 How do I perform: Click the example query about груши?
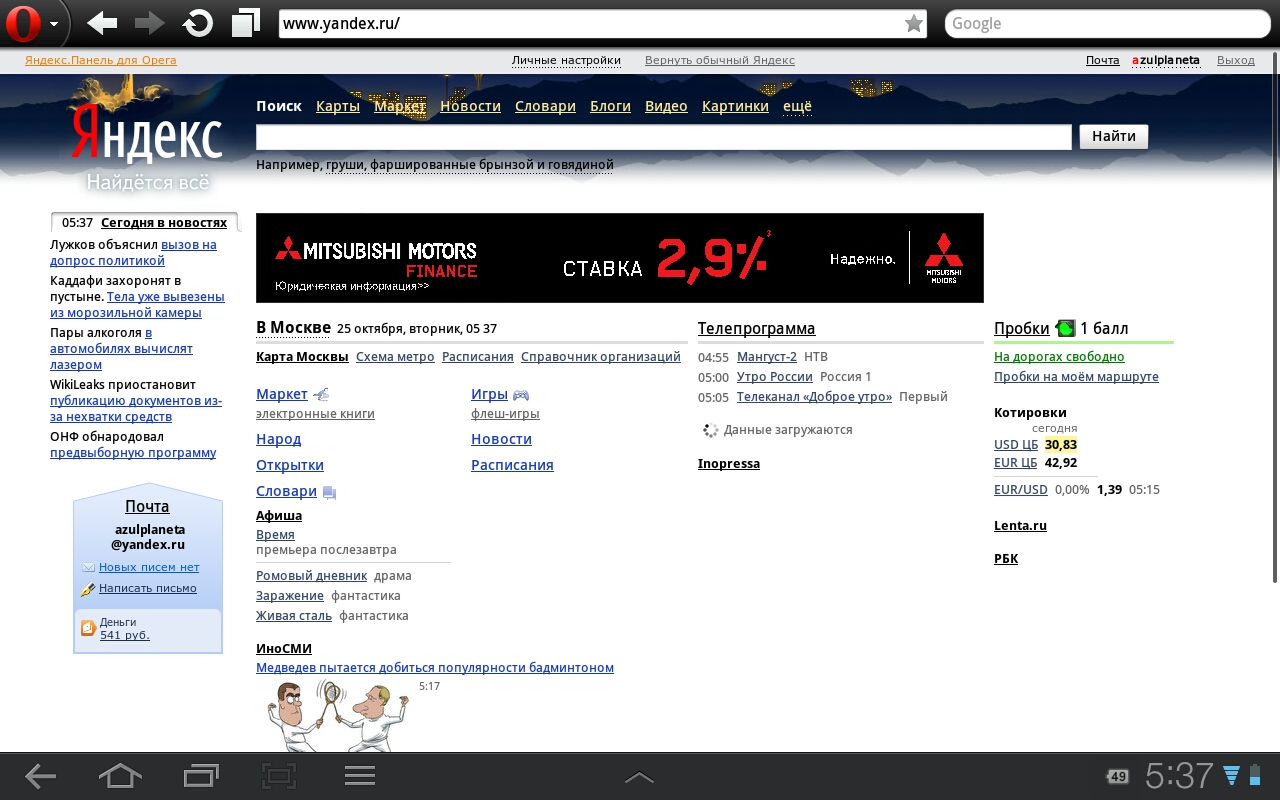(470, 165)
